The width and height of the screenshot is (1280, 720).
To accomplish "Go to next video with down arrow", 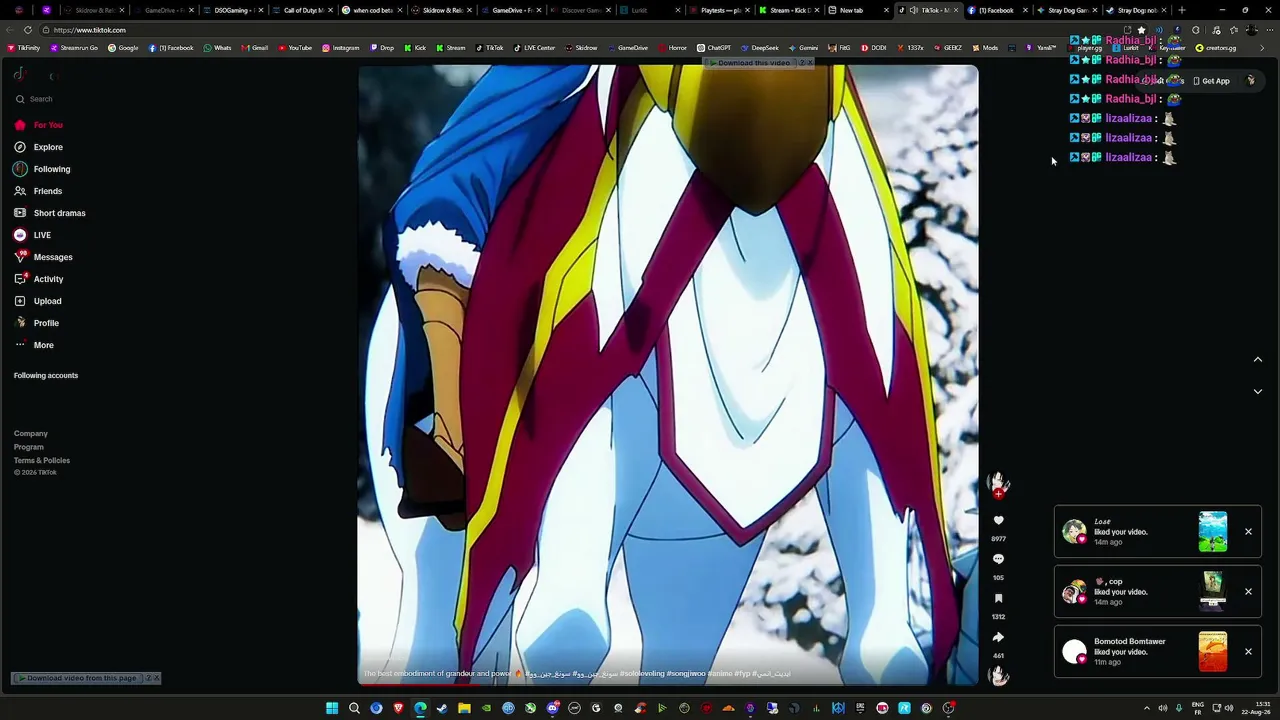I will 1258,391.
